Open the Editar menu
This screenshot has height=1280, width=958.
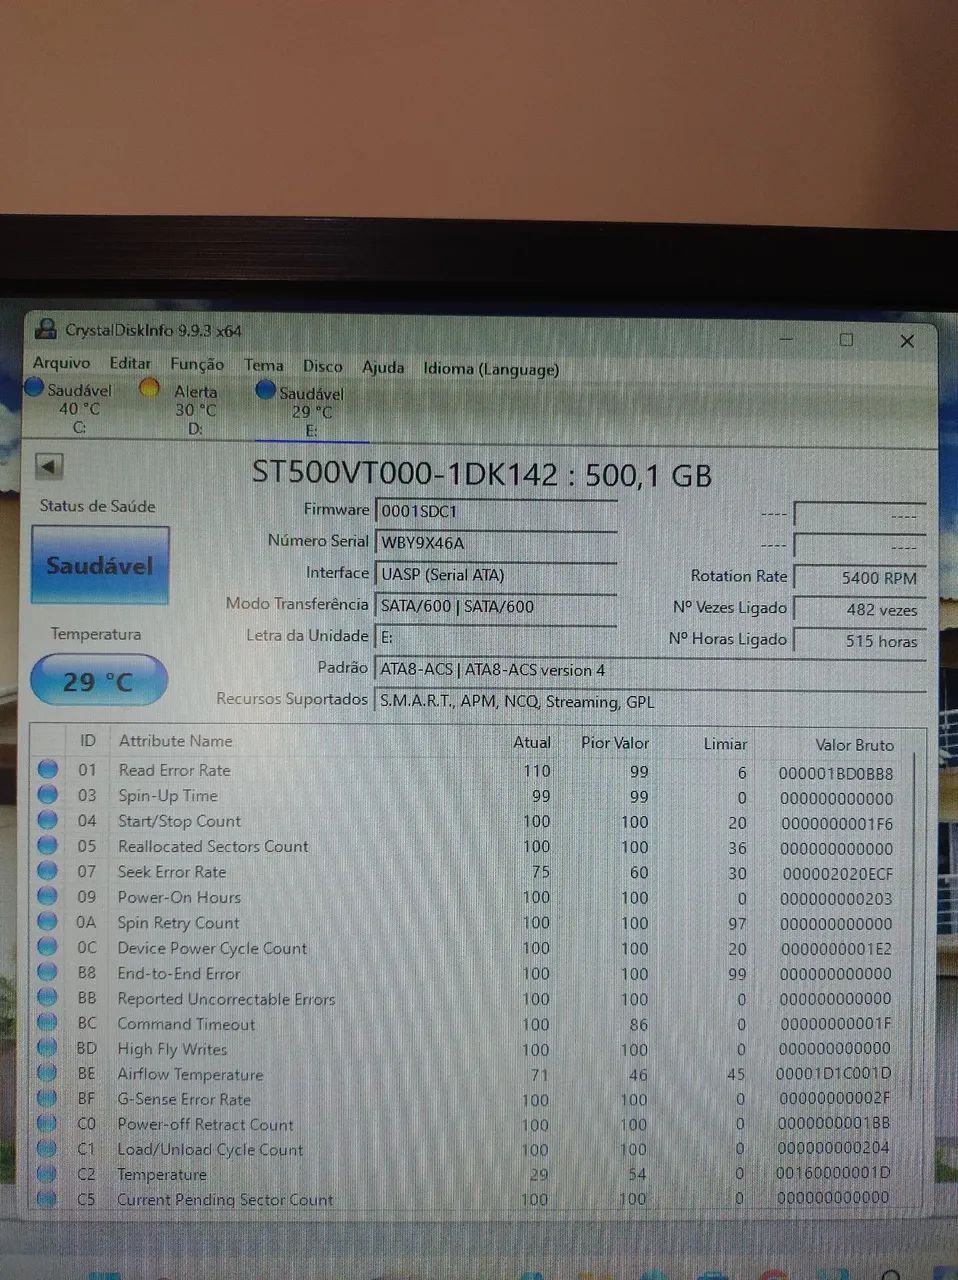(x=130, y=364)
